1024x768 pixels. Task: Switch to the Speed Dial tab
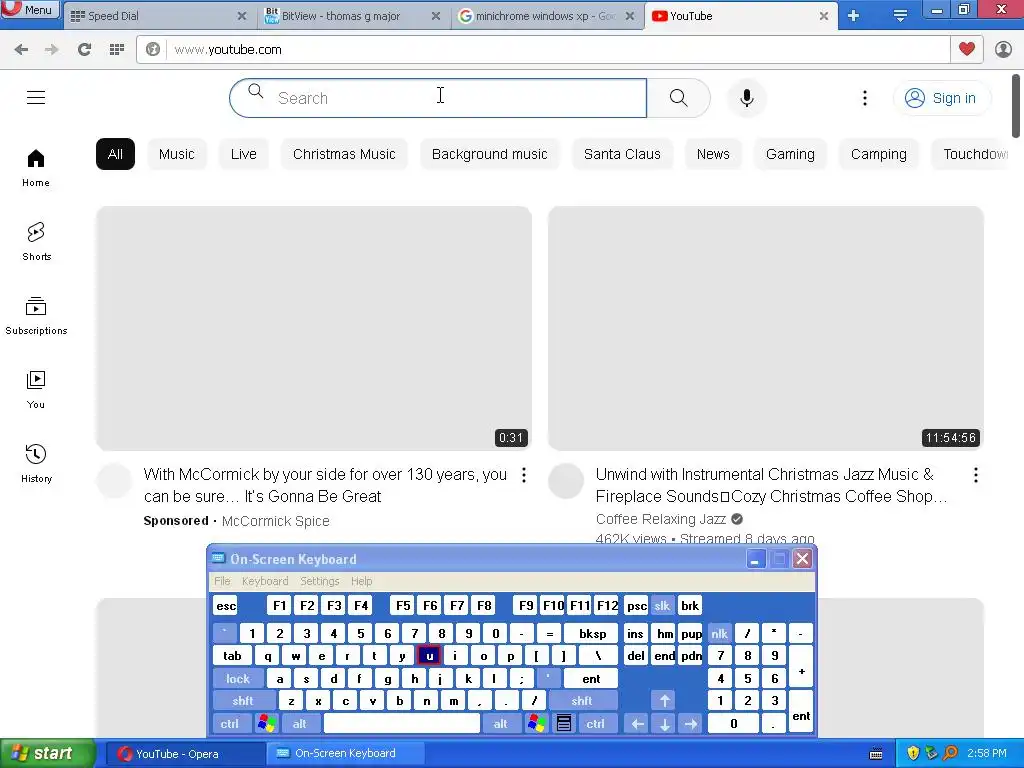(159, 16)
